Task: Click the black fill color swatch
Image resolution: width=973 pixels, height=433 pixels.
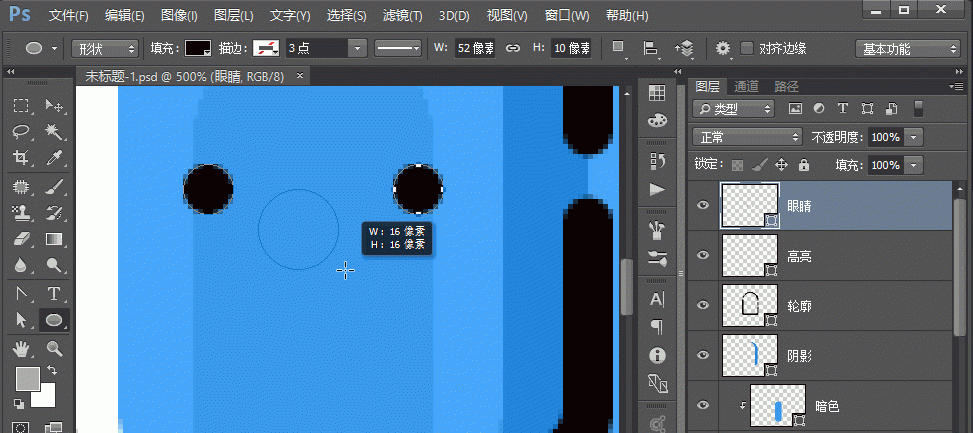Action: [198, 48]
